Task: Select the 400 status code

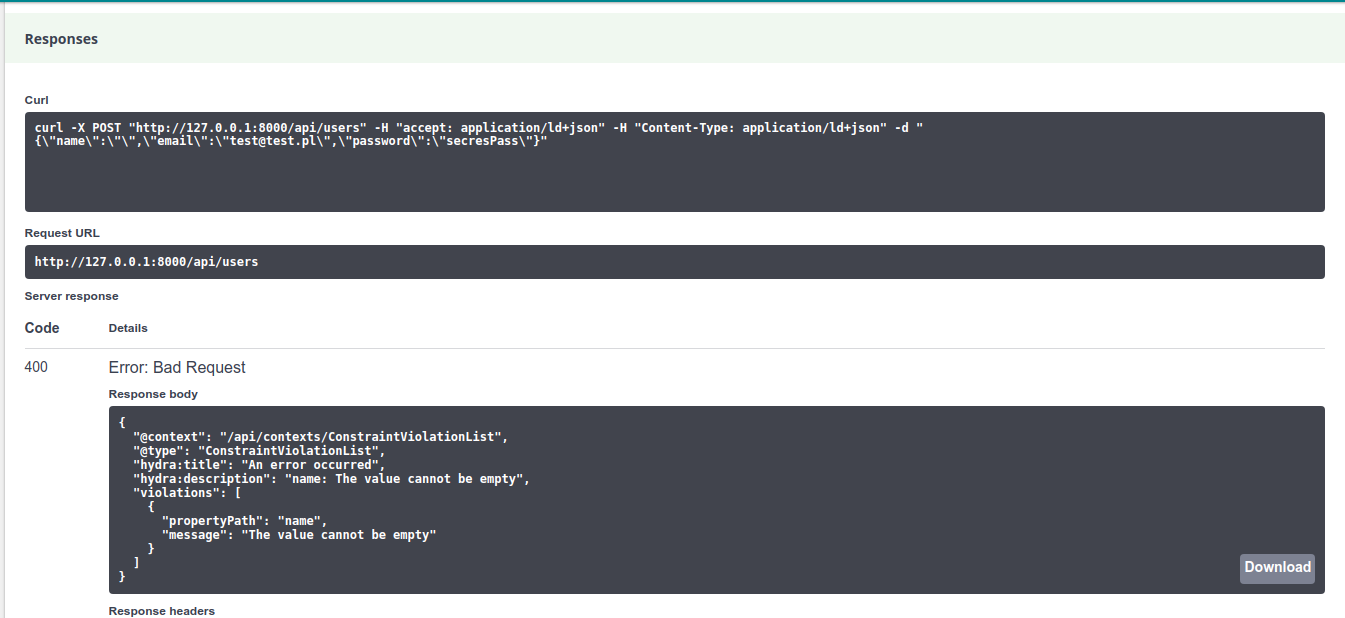Action: pos(36,367)
